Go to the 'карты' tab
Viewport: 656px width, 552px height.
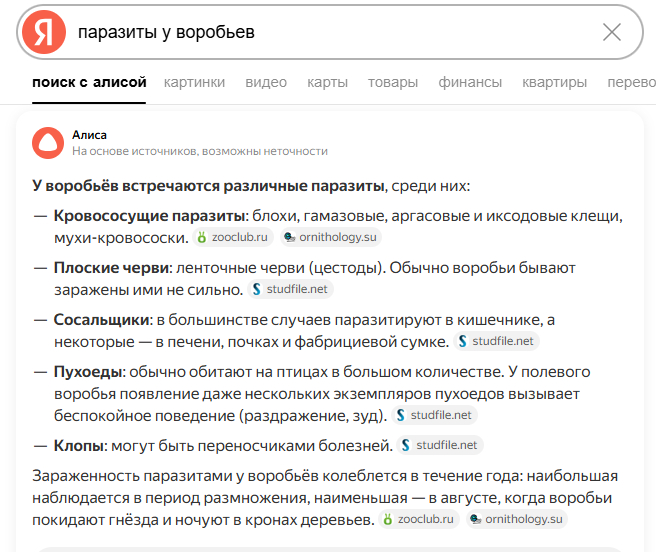(327, 82)
